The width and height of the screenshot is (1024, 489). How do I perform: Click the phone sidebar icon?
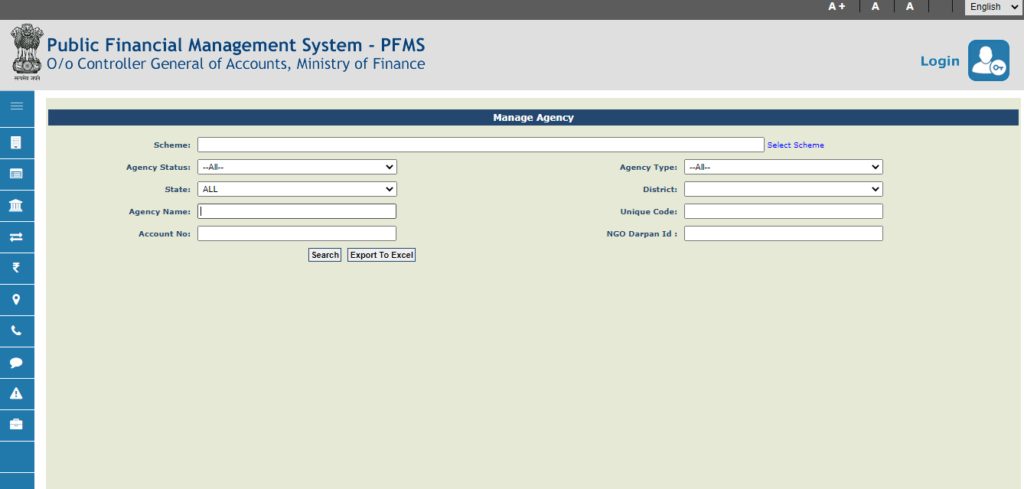tap(16, 331)
